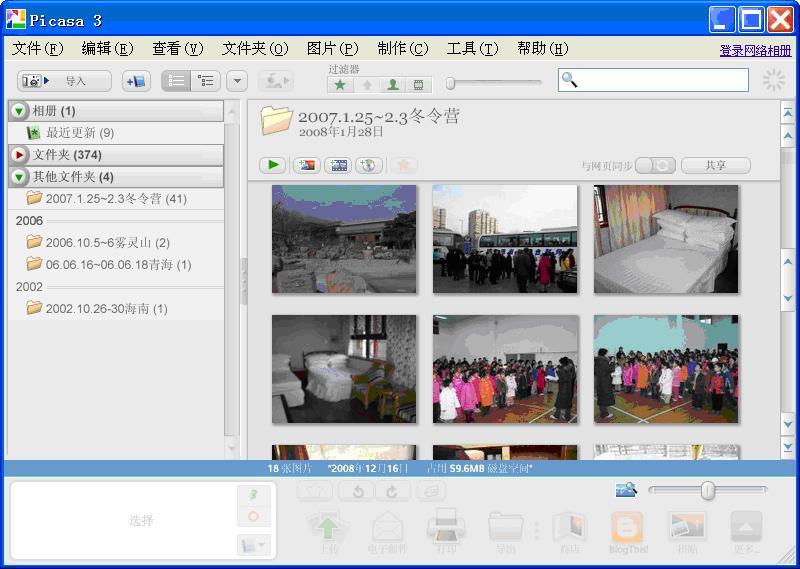Play slideshow with green play button

(x=272, y=165)
